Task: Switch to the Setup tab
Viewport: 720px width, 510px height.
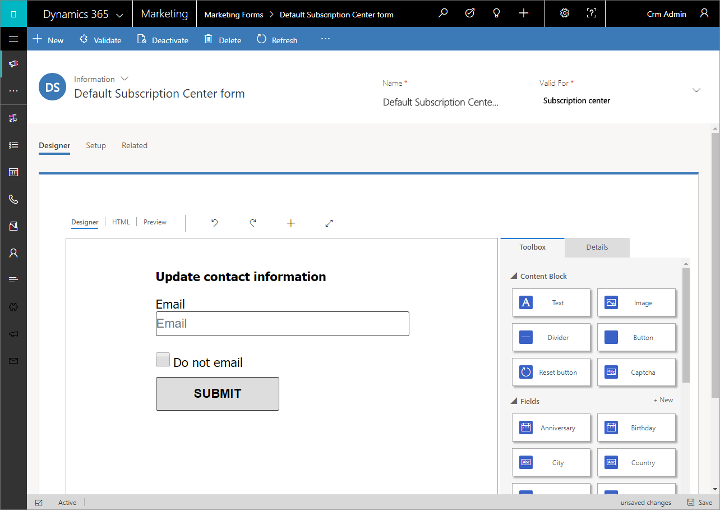Action: pyautogui.click(x=96, y=146)
